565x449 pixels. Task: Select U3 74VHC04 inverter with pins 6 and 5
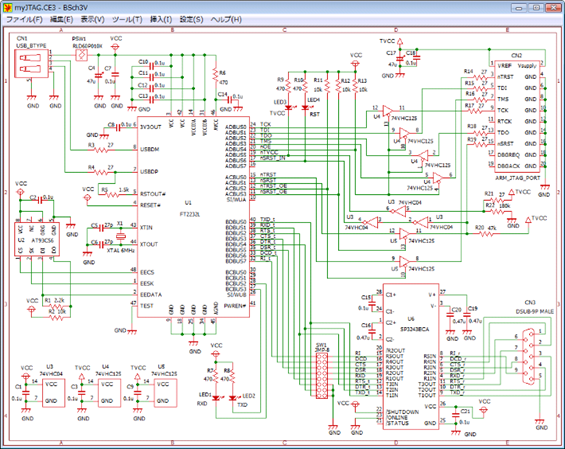tap(398, 212)
